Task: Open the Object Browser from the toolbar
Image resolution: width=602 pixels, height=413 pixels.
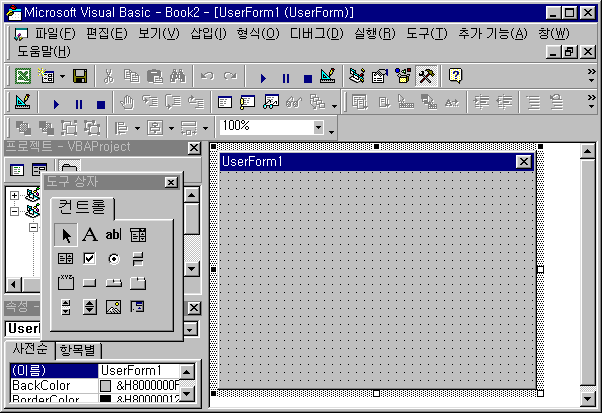Action: 404,76
